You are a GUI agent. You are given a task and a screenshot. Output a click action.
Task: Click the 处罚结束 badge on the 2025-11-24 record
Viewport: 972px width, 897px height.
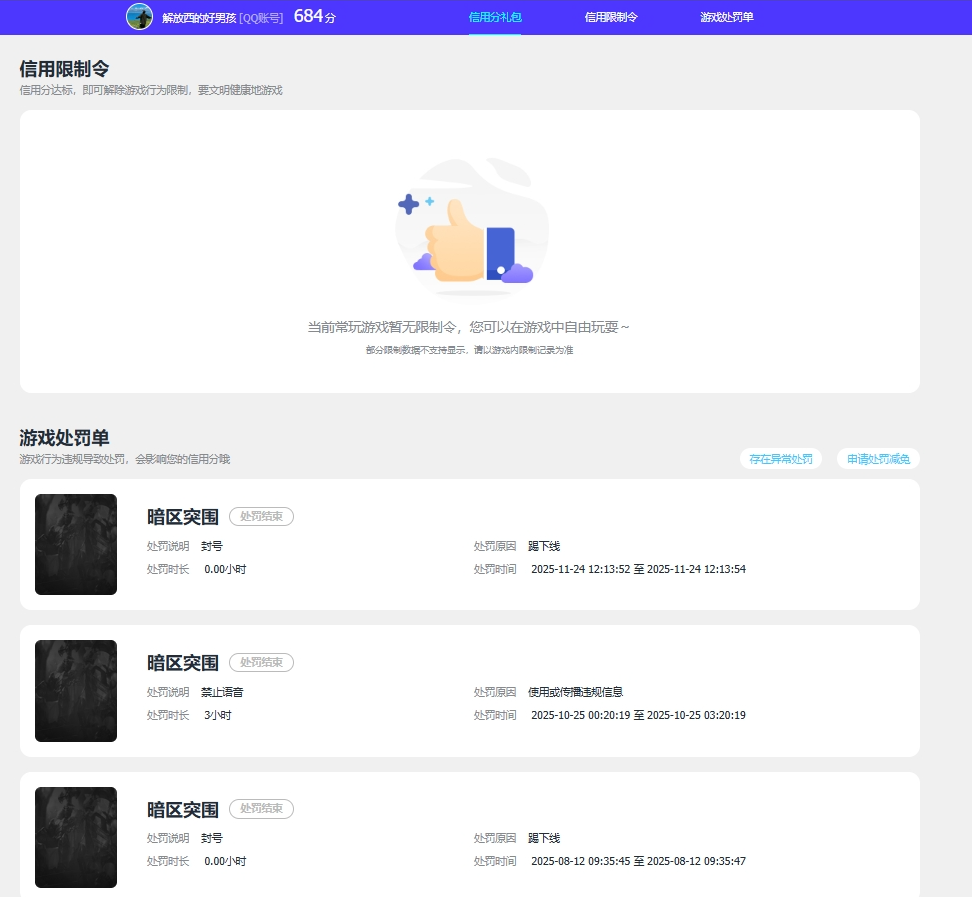pyautogui.click(x=261, y=516)
